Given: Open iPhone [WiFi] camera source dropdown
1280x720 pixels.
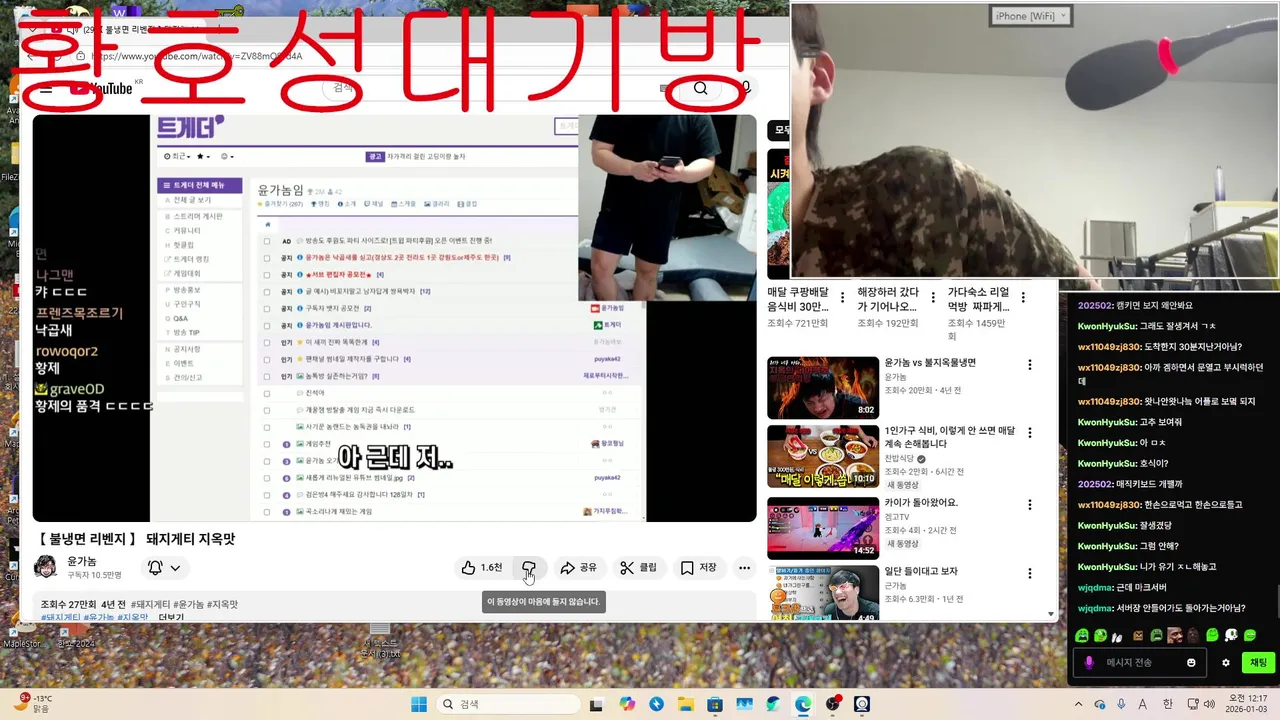Looking at the screenshot, I should point(1031,15).
